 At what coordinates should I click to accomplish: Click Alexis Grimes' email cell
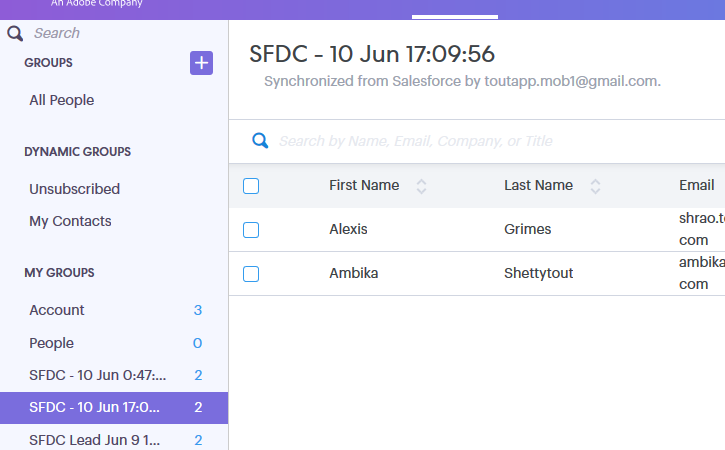point(701,229)
